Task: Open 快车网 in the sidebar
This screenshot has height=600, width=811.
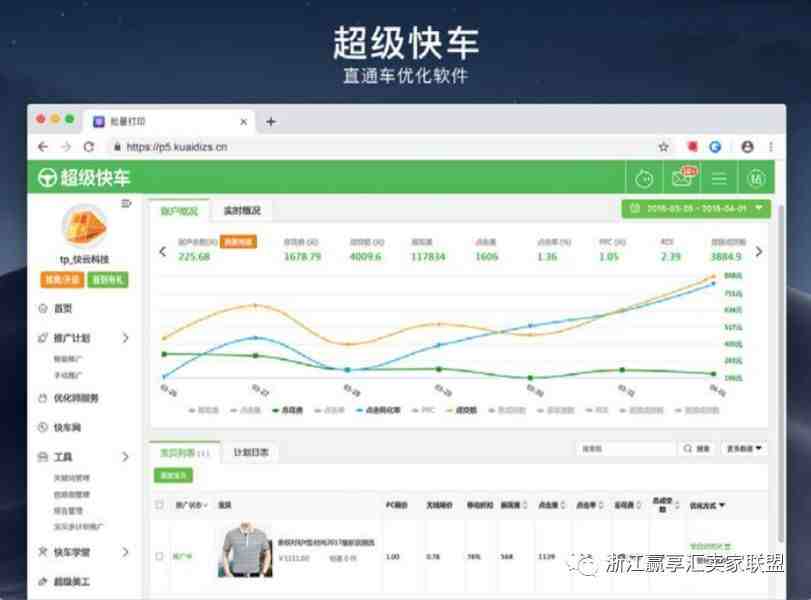Action: pos(67,427)
